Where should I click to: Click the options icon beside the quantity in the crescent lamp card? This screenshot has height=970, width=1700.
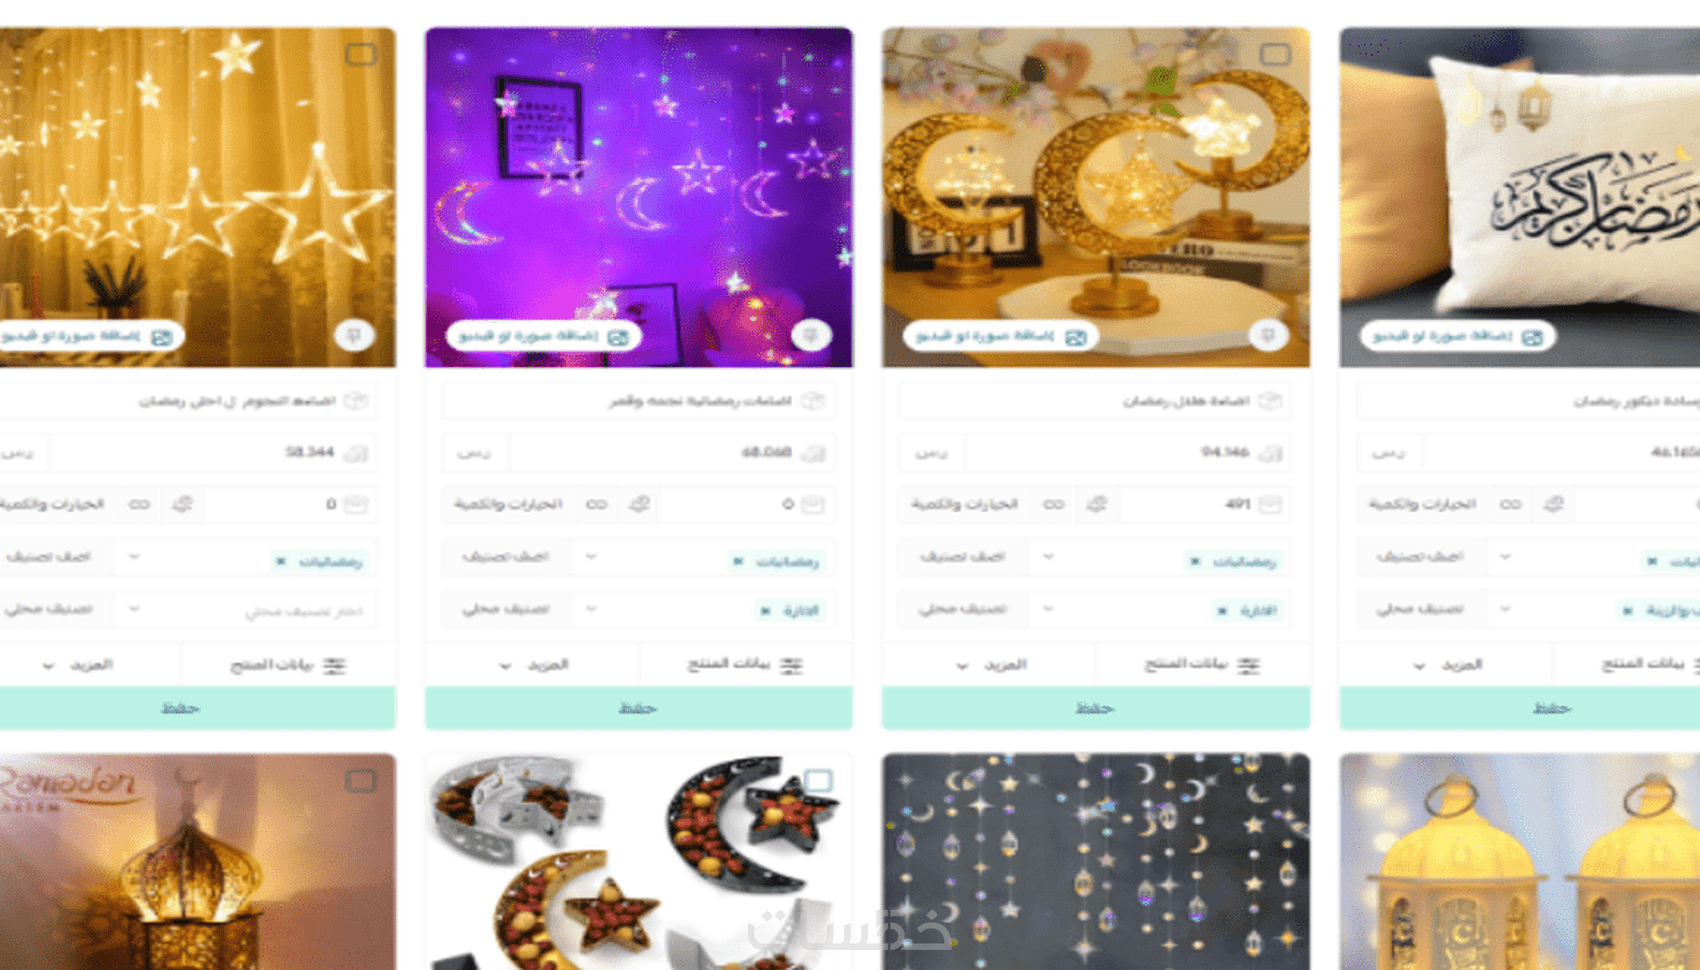(1097, 504)
